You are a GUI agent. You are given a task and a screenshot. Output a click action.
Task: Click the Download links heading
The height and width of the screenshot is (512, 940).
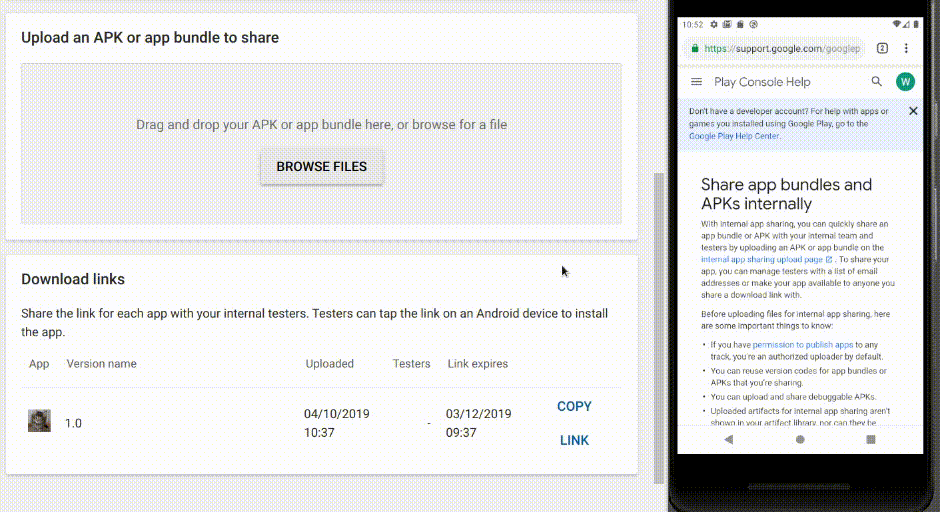click(x=73, y=279)
